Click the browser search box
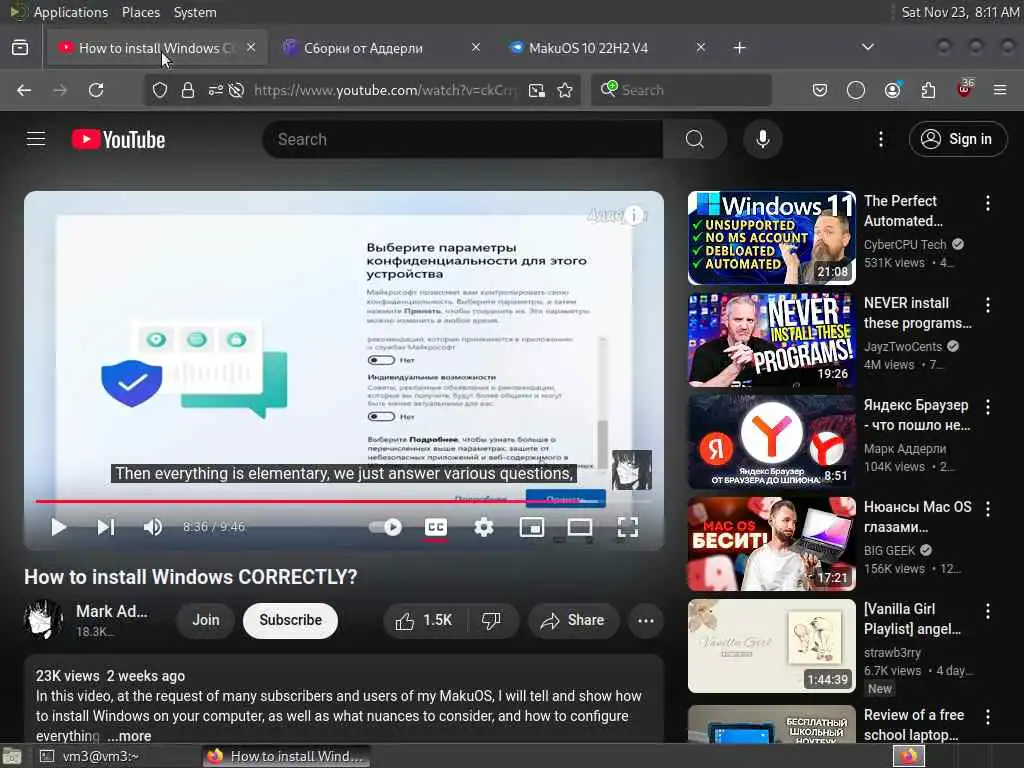Screen dimensions: 1024x768 681,90
